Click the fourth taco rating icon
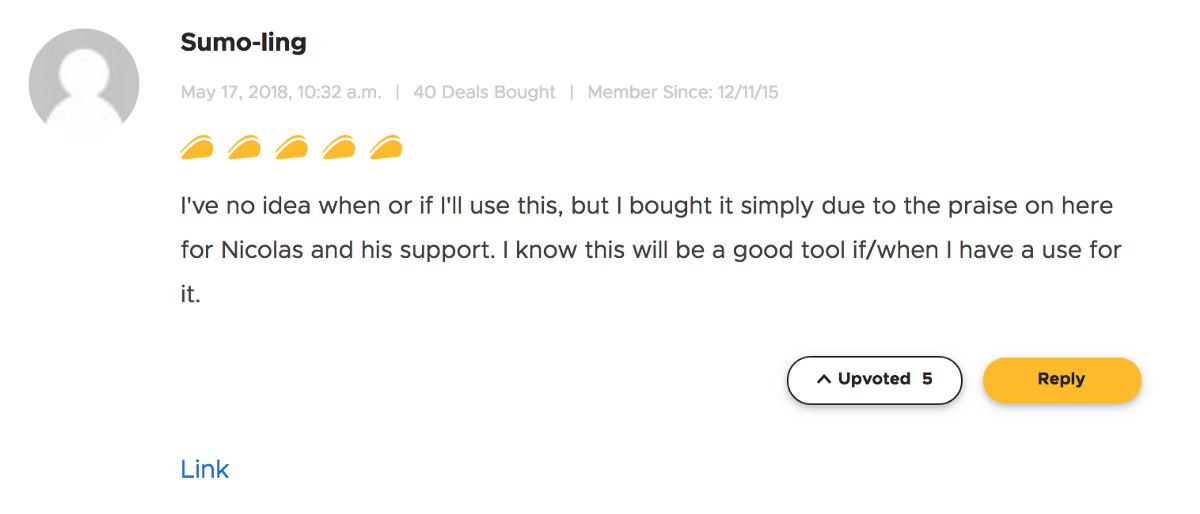This screenshot has height=514, width=1200. pyautogui.click(x=338, y=149)
